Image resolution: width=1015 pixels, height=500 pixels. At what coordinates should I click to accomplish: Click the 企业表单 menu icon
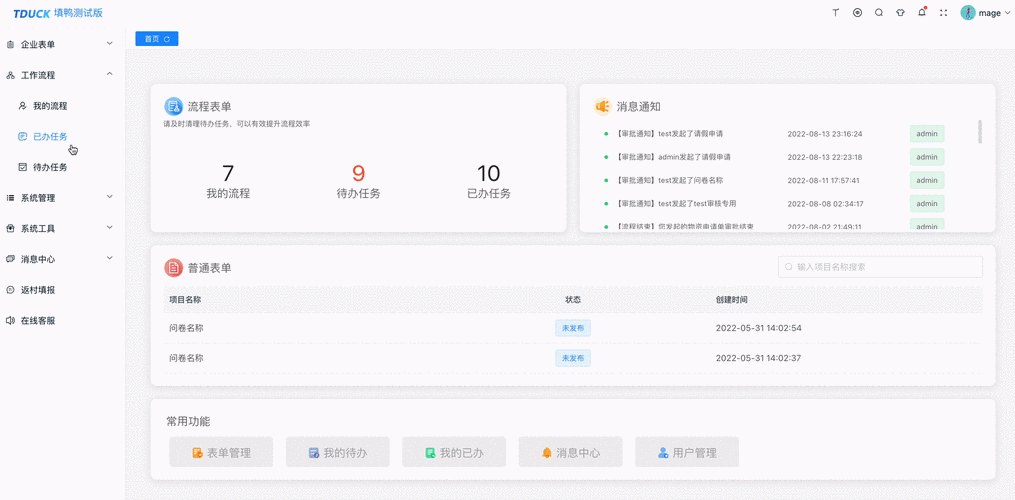click(10, 45)
